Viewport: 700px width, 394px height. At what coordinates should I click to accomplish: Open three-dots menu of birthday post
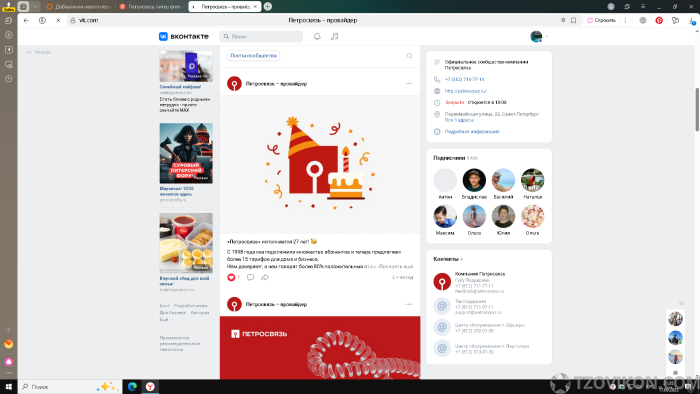click(x=408, y=83)
